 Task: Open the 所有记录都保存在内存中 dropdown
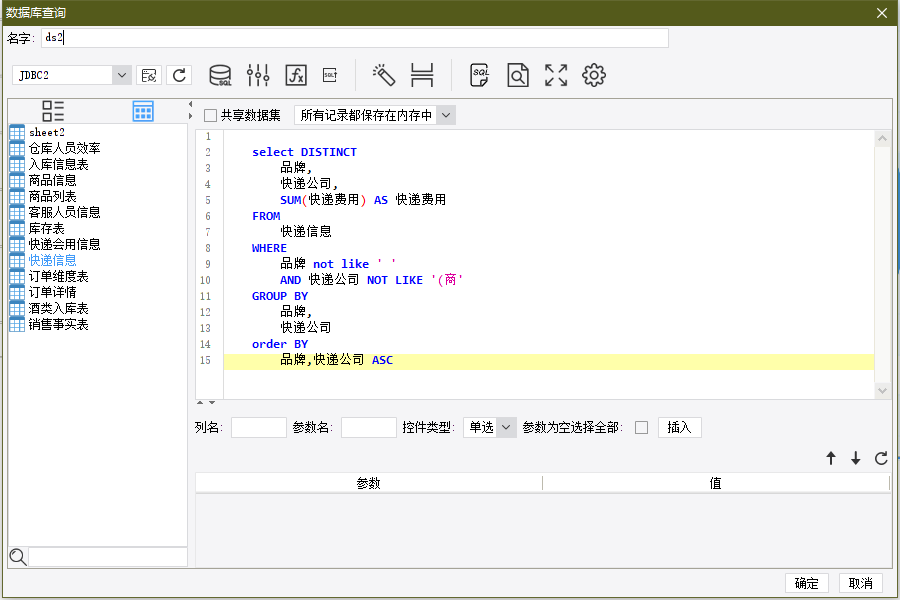(x=446, y=115)
